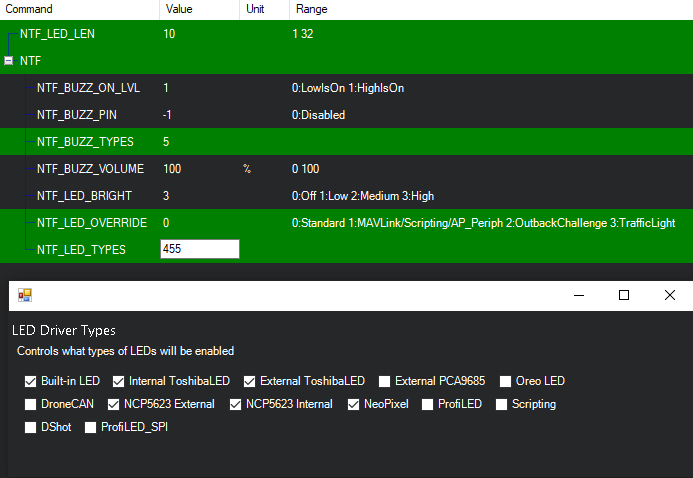Viewport: 693px width, 478px height.
Task: Click the NTF_BUZZ_VOLUME value 100
Action: tap(172, 169)
